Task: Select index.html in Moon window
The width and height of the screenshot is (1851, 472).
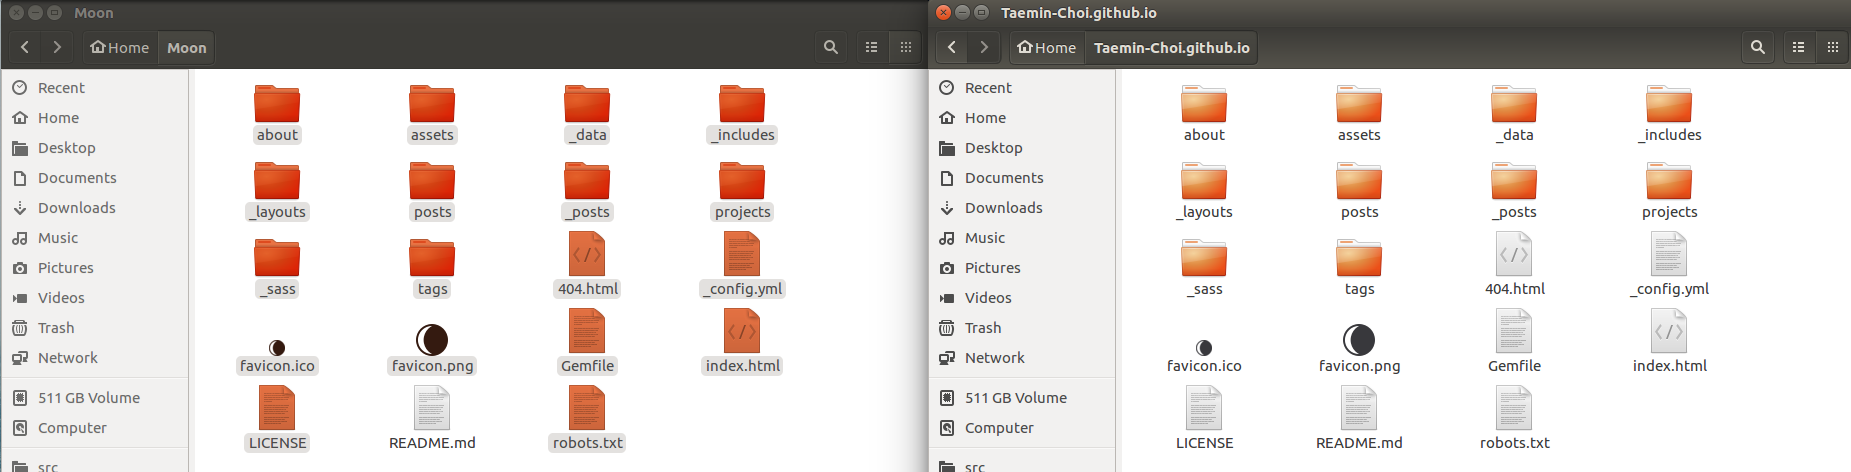Action: point(742,342)
